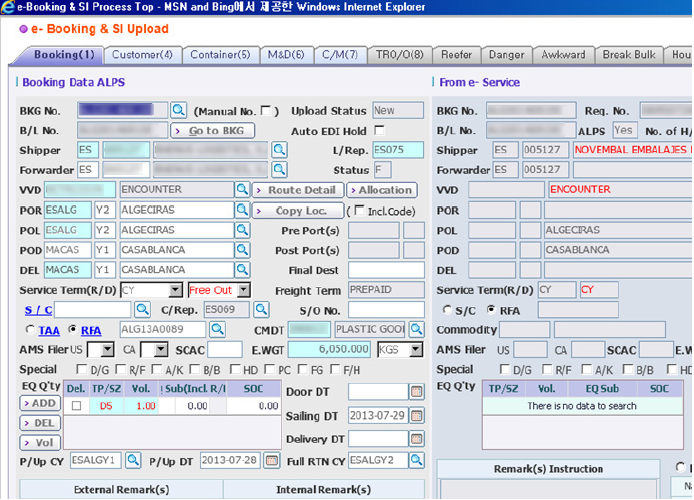Click the E.WGT 6,050.000 field

[329, 349]
